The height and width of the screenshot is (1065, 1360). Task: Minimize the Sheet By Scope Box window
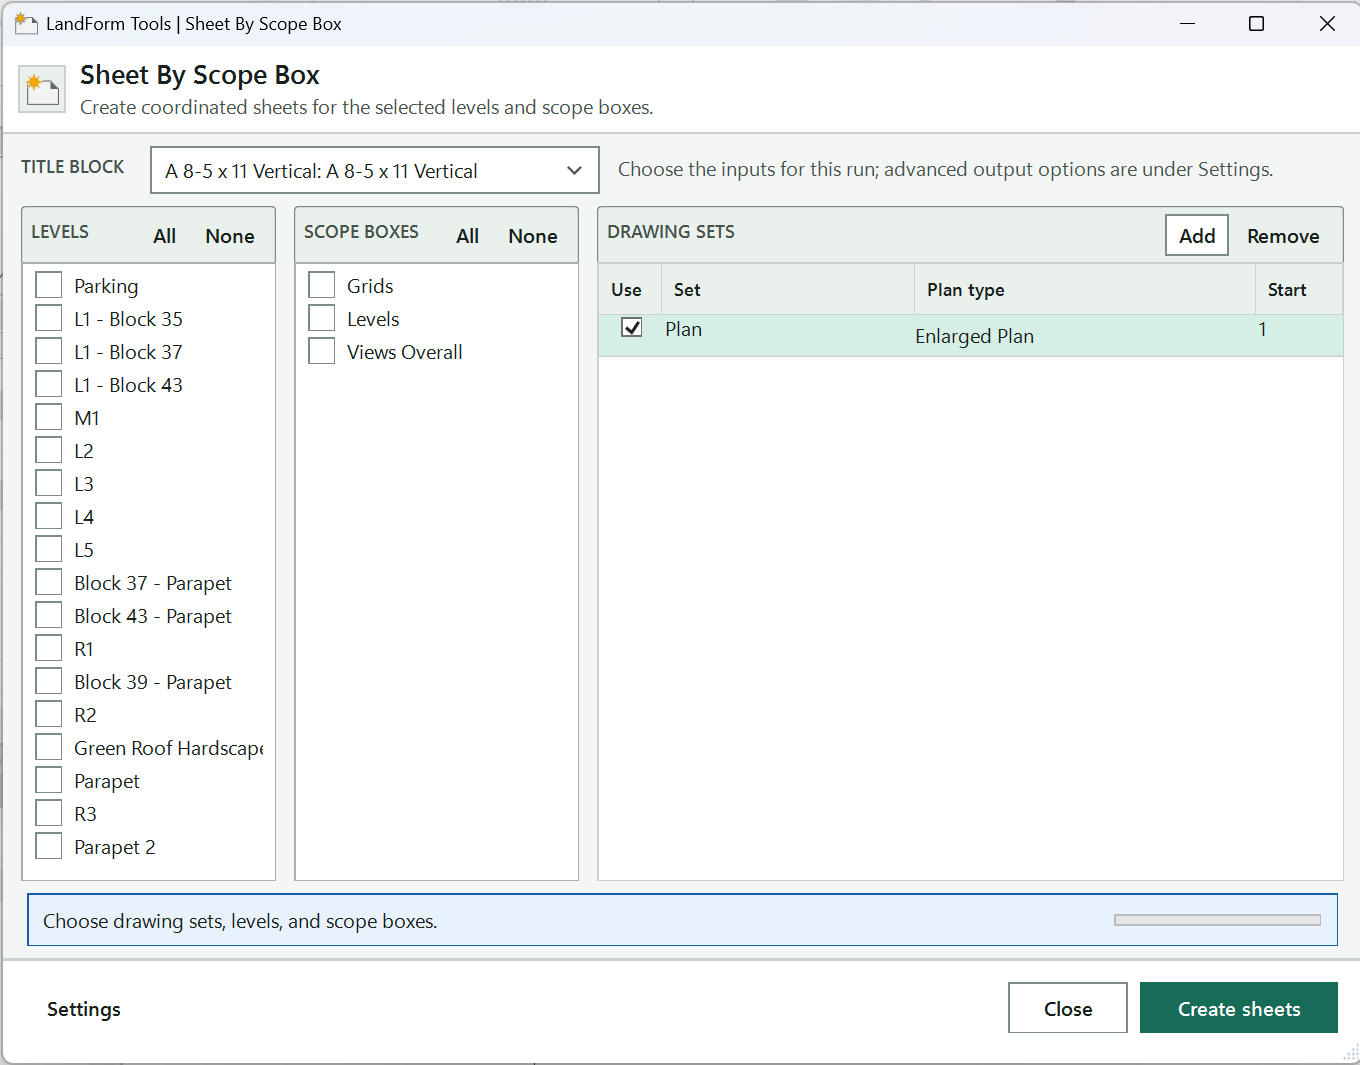1188,23
